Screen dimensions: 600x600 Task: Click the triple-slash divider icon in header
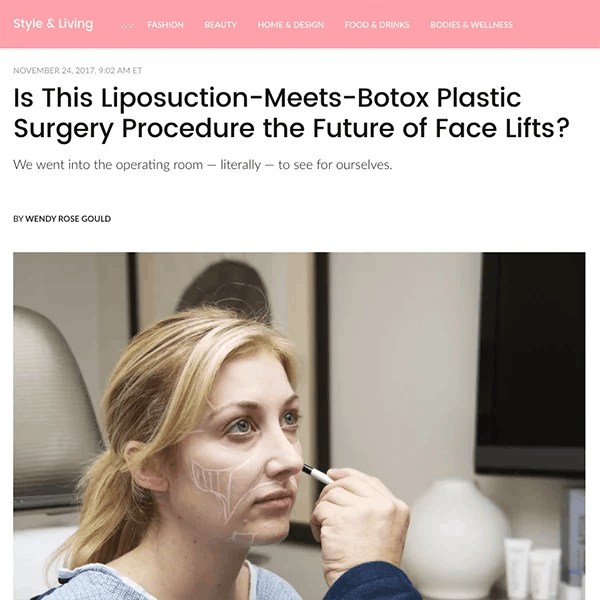[127, 26]
